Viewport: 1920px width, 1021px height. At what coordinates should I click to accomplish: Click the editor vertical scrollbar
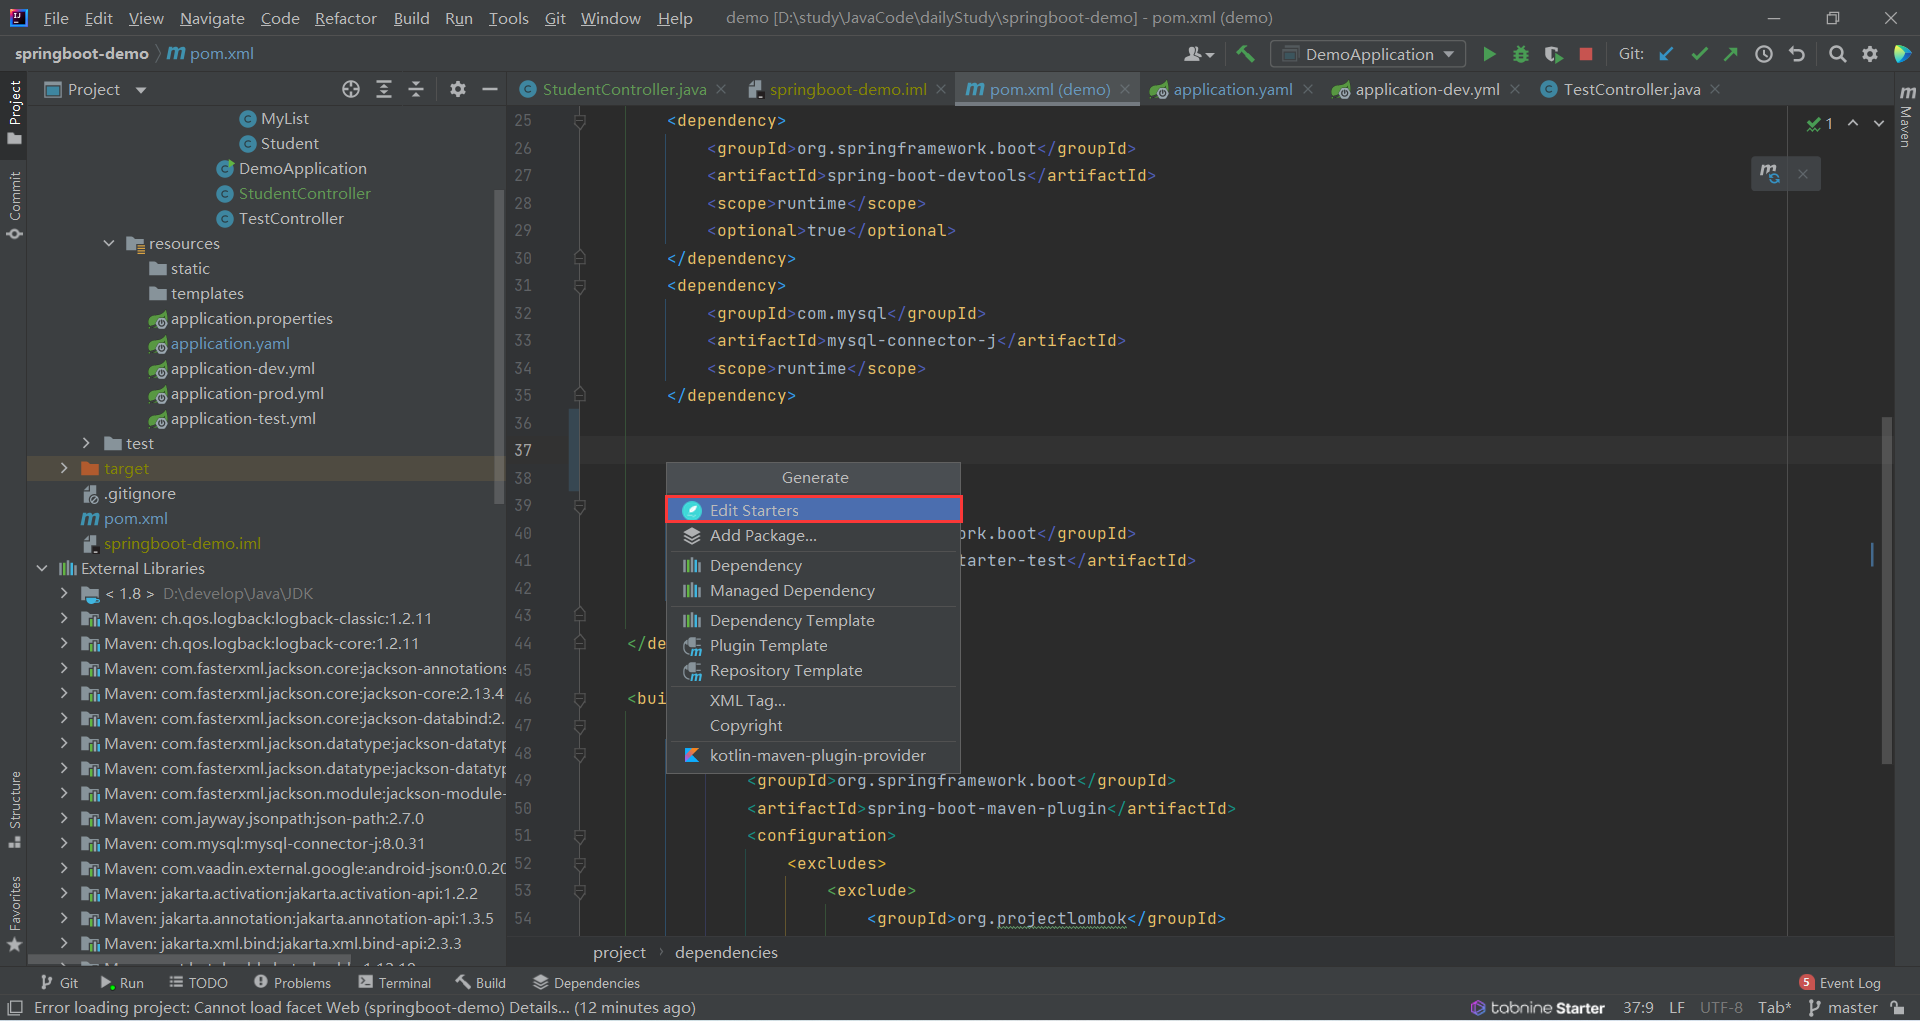coord(1887,590)
